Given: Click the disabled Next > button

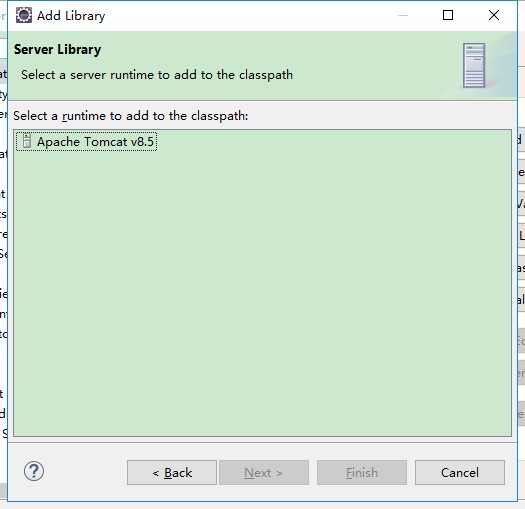Looking at the screenshot, I should point(264,472).
